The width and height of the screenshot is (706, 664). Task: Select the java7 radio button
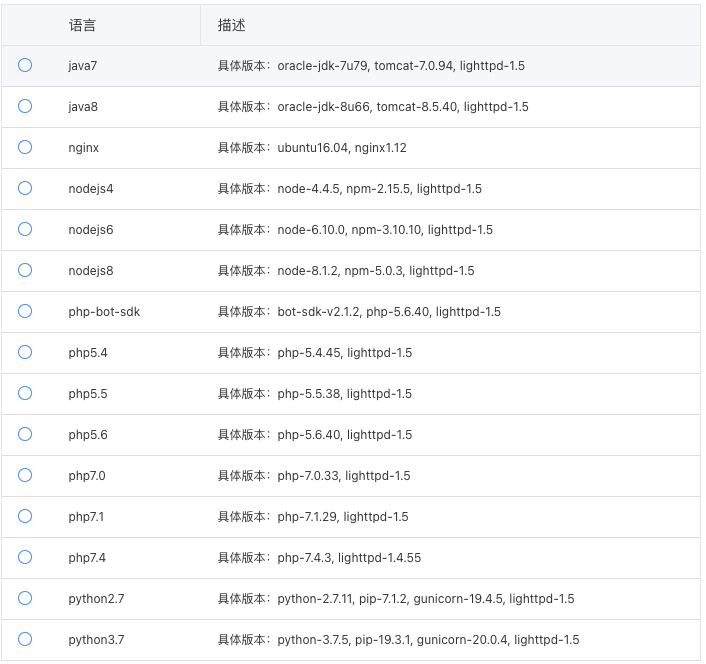[x=25, y=65]
